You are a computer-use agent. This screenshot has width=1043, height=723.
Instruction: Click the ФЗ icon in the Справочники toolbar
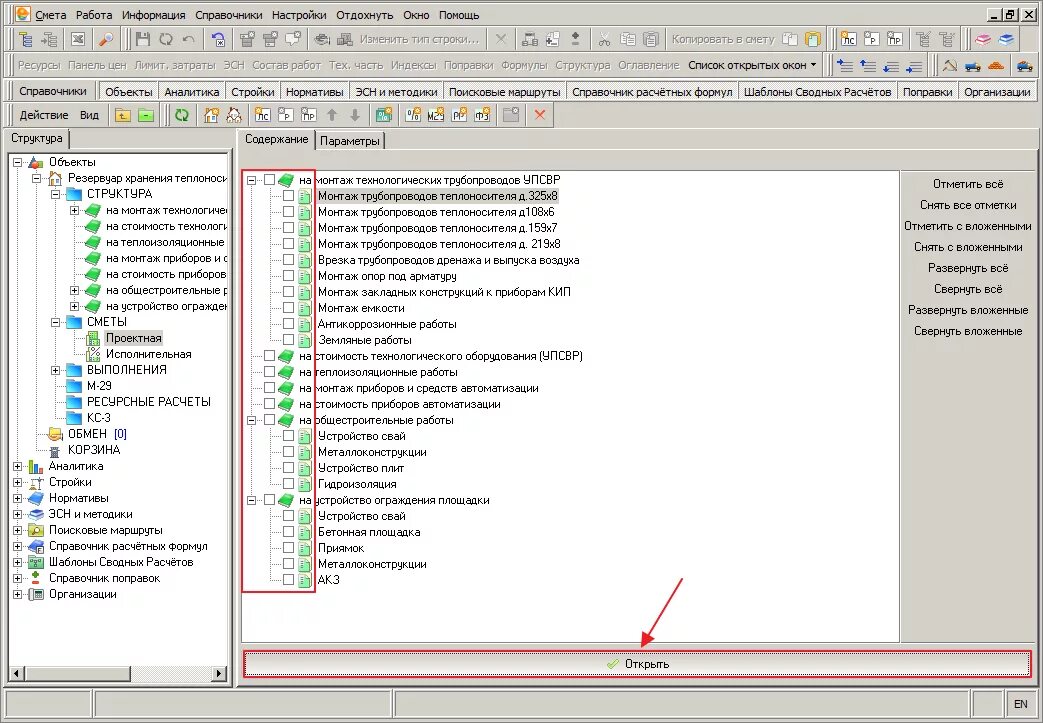point(482,116)
